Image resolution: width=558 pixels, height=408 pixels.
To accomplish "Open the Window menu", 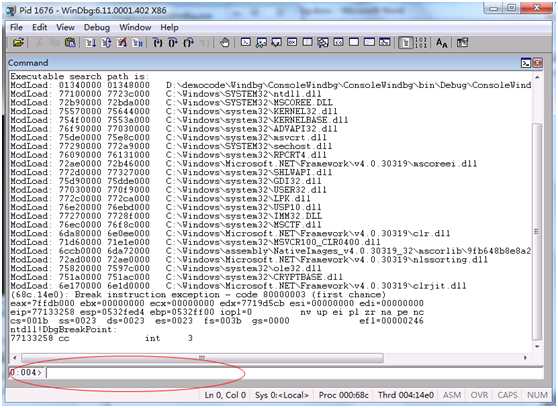I will point(135,27).
